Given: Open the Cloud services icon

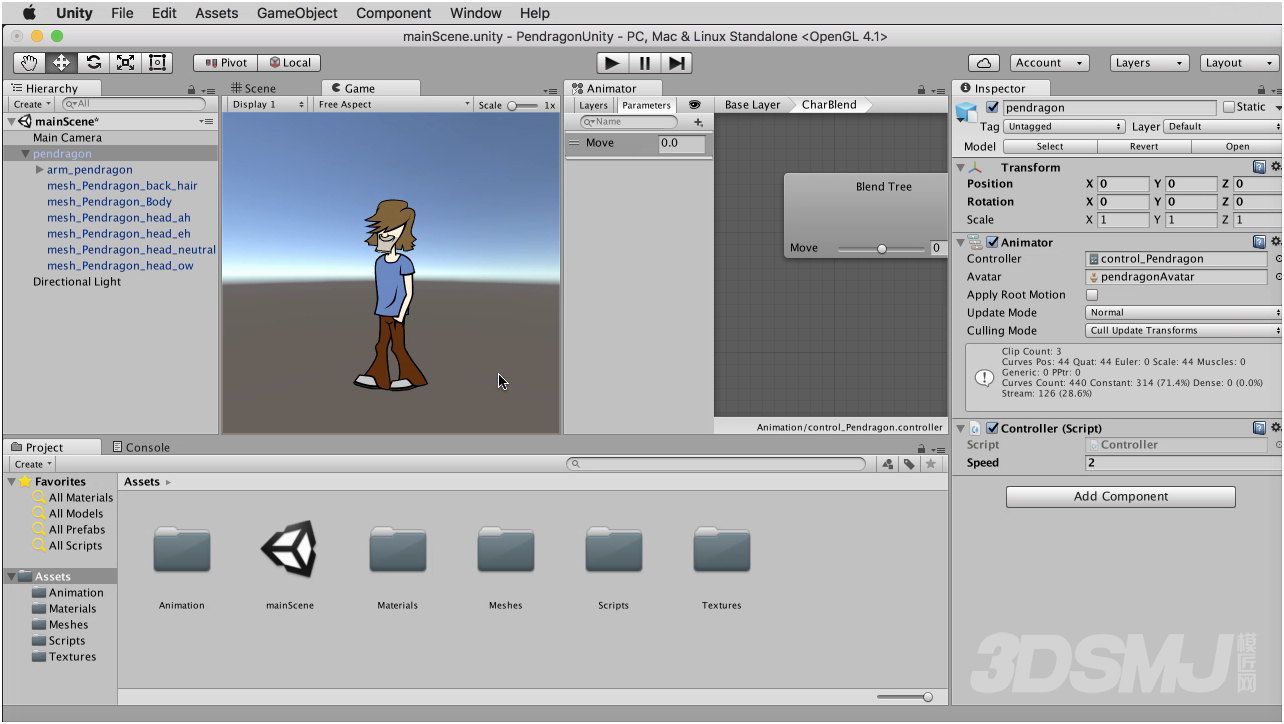Looking at the screenshot, I should pyautogui.click(x=984, y=62).
